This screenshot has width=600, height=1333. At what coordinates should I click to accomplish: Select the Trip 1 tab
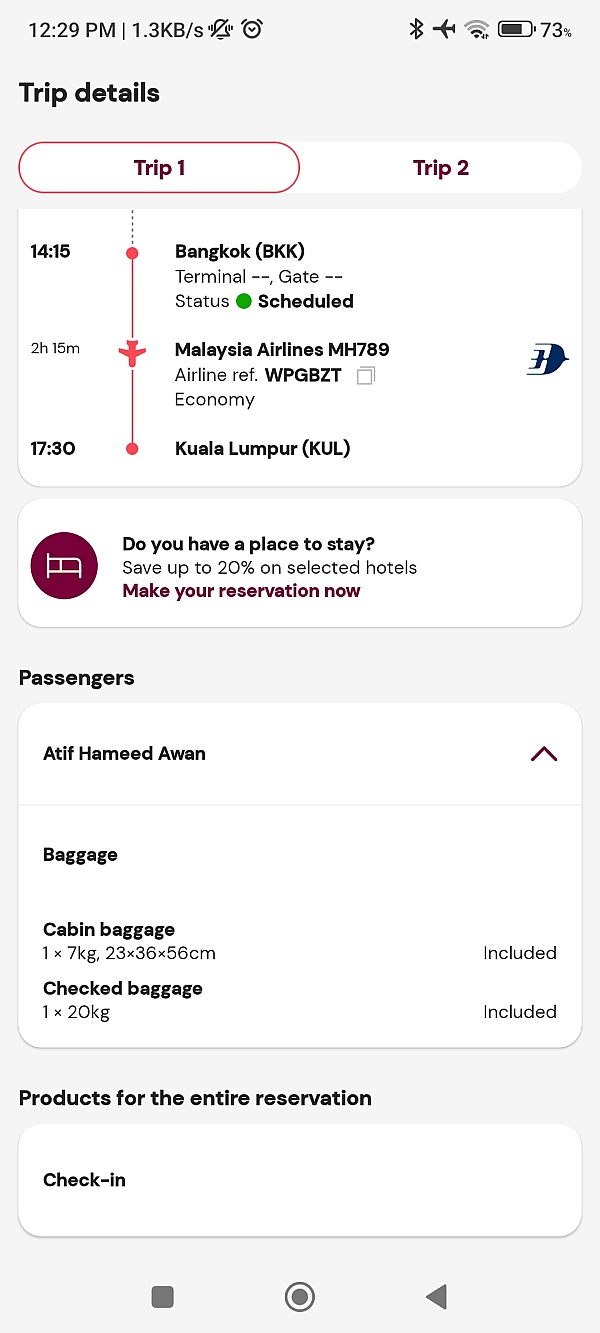(160, 168)
